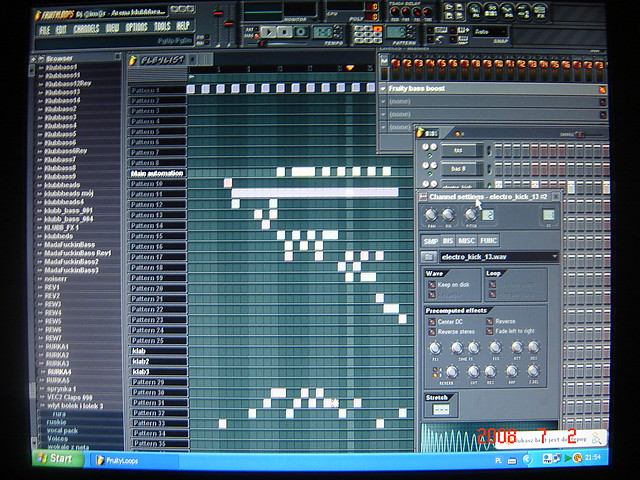Click the Stretch time display box
The height and width of the screenshot is (480, 640).
tap(441, 409)
